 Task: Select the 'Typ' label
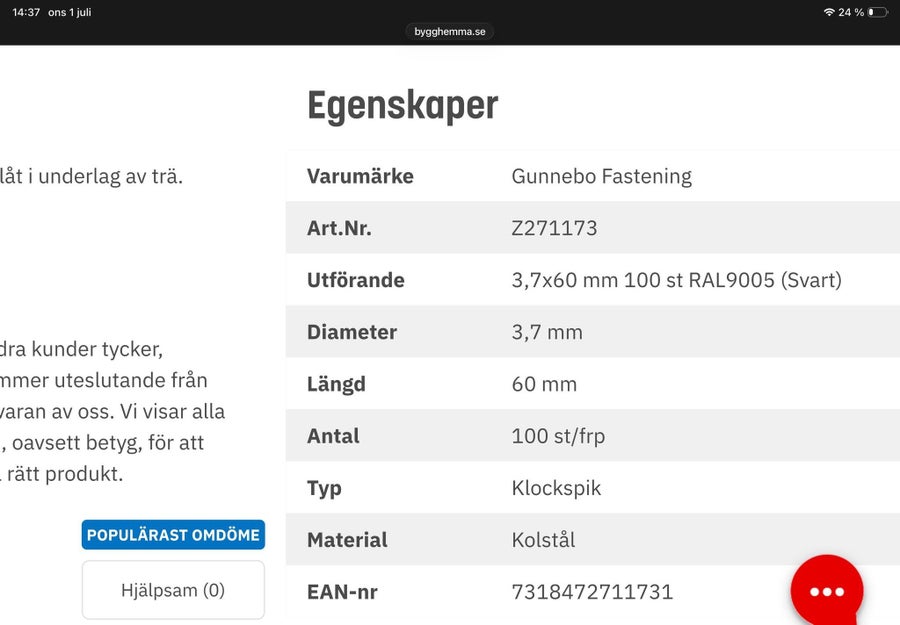[x=324, y=489]
